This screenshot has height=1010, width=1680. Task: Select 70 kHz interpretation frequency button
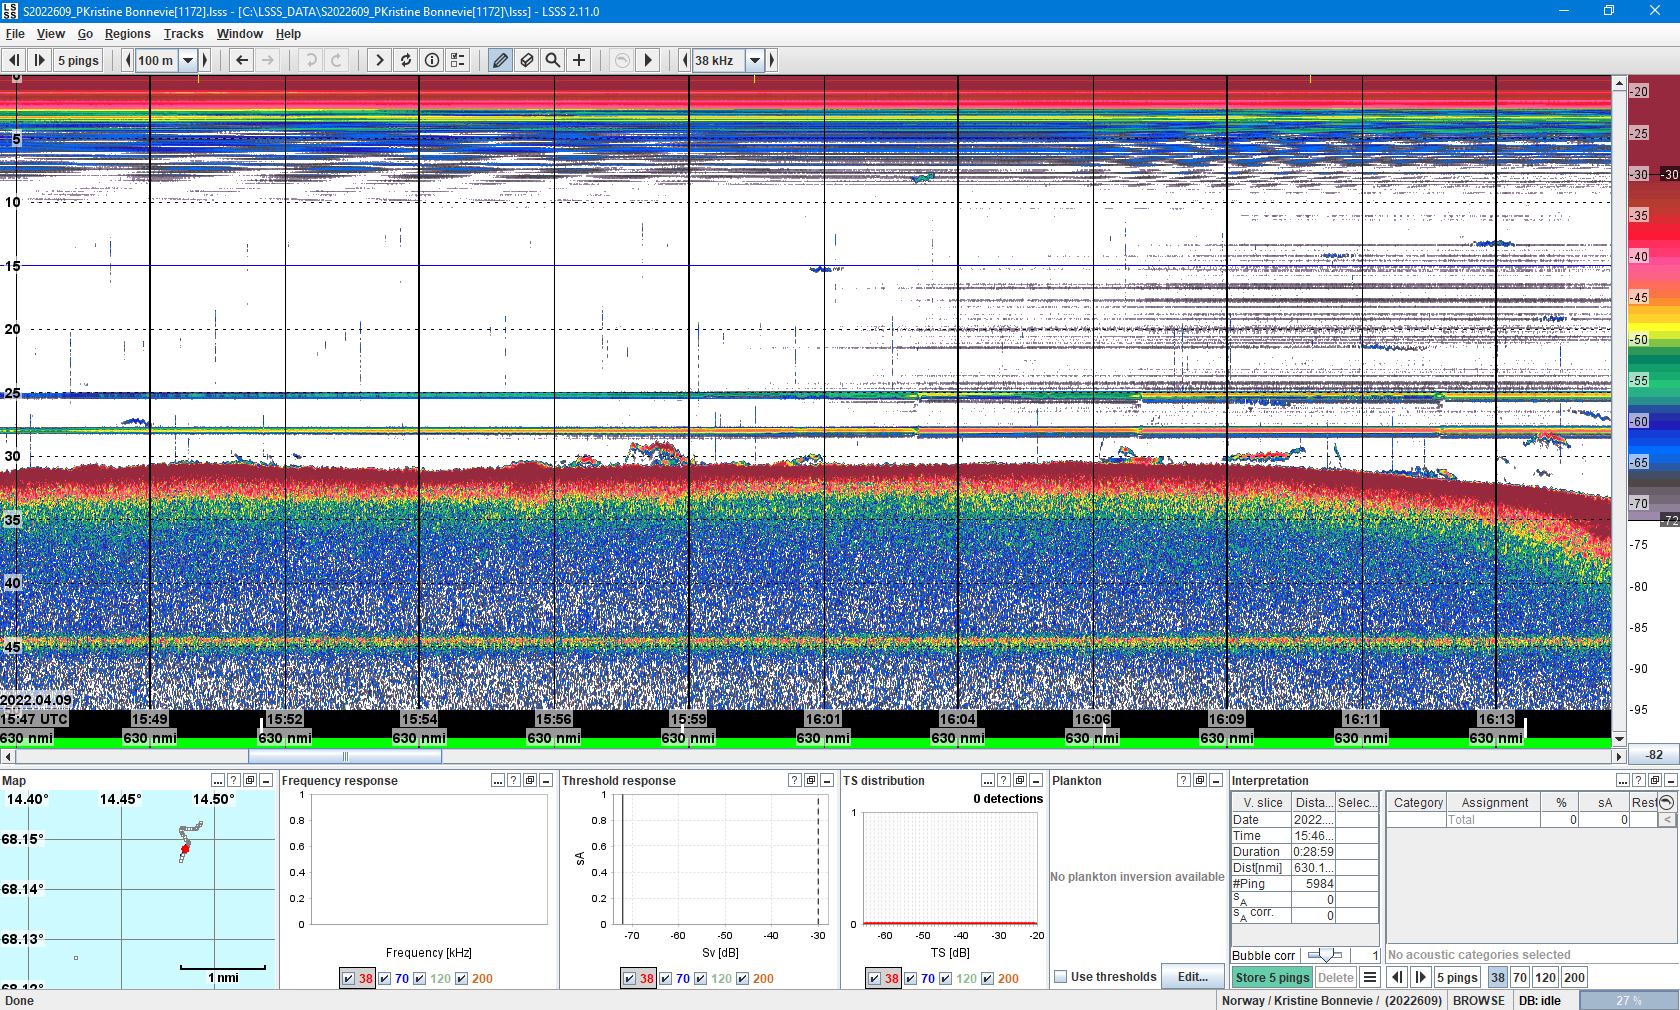(x=1519, y=978)
